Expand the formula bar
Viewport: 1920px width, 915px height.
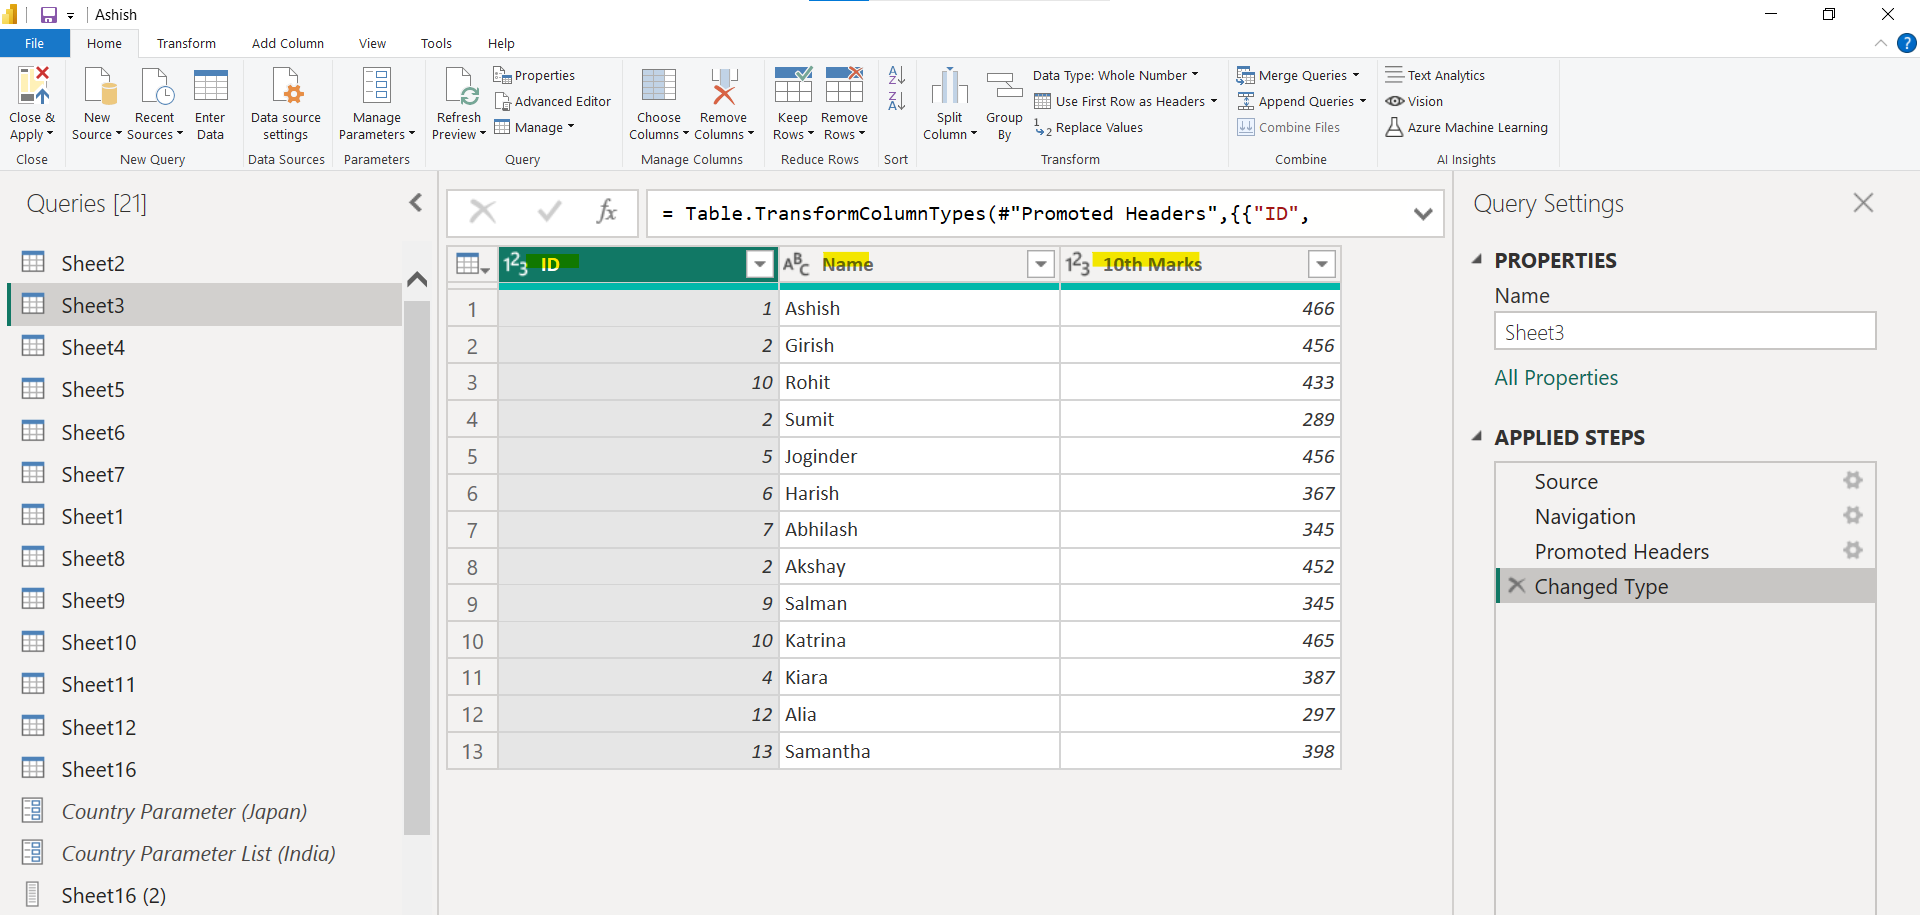point(1424,213)
